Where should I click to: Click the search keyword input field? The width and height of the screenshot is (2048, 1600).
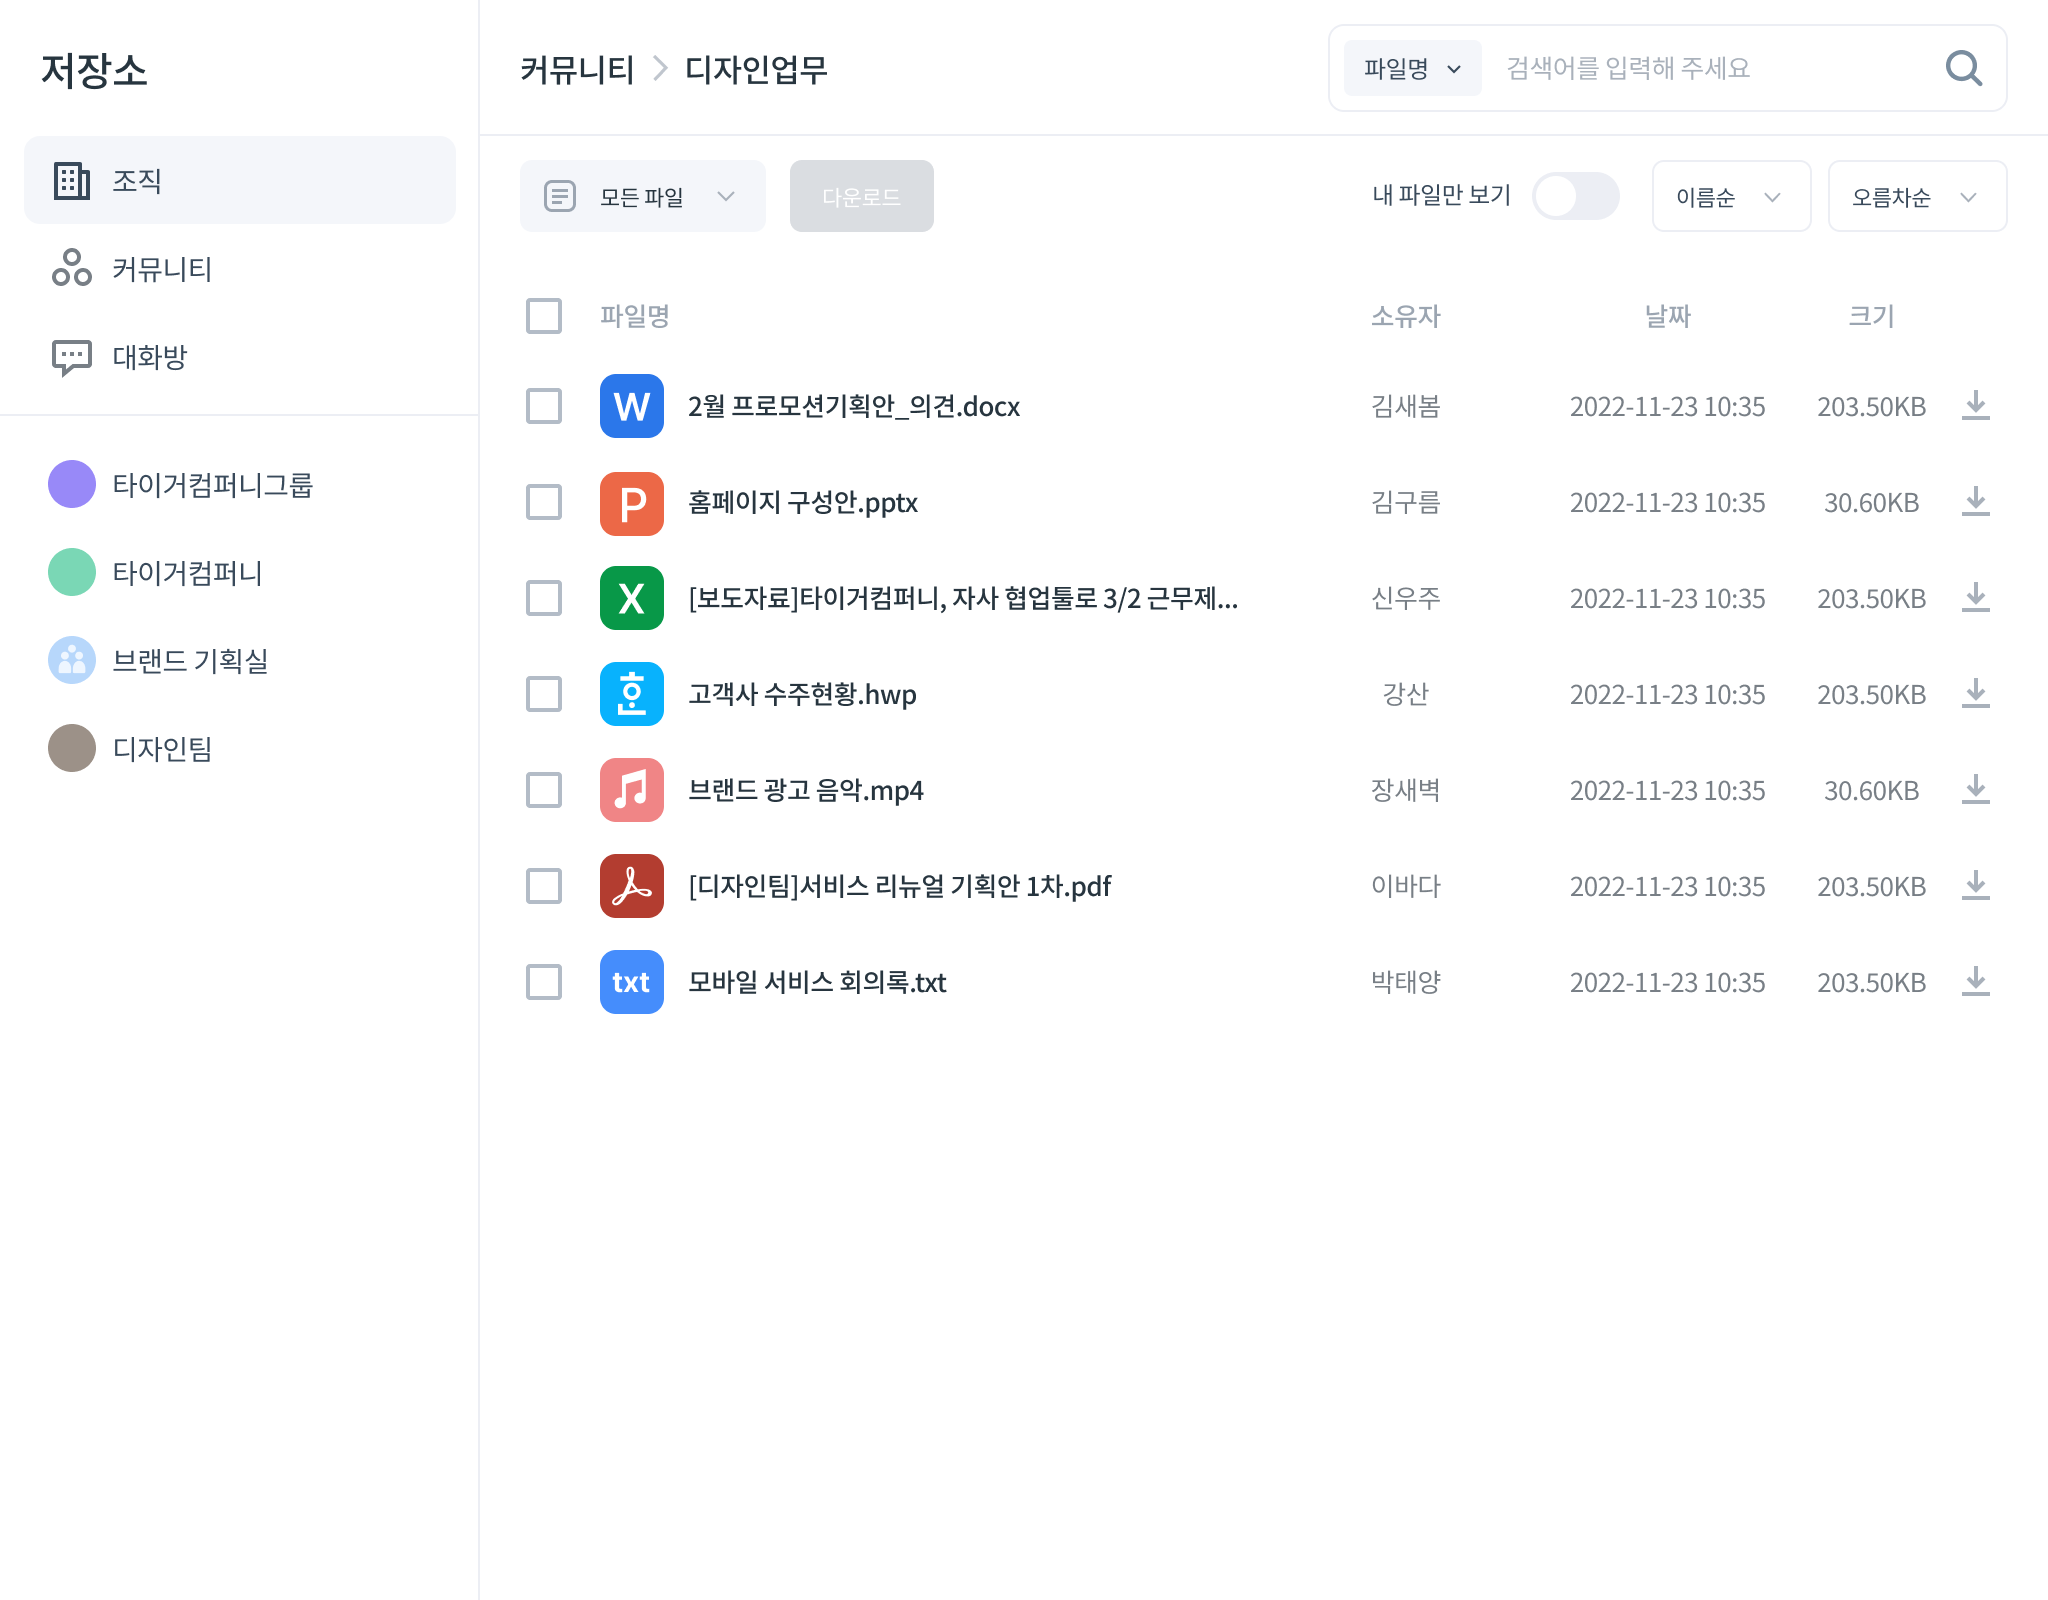[1710, 68]
